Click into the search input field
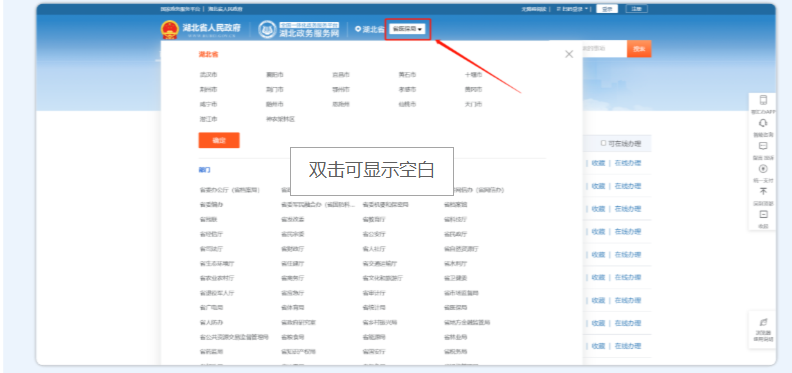 click(x=604, y=49)
